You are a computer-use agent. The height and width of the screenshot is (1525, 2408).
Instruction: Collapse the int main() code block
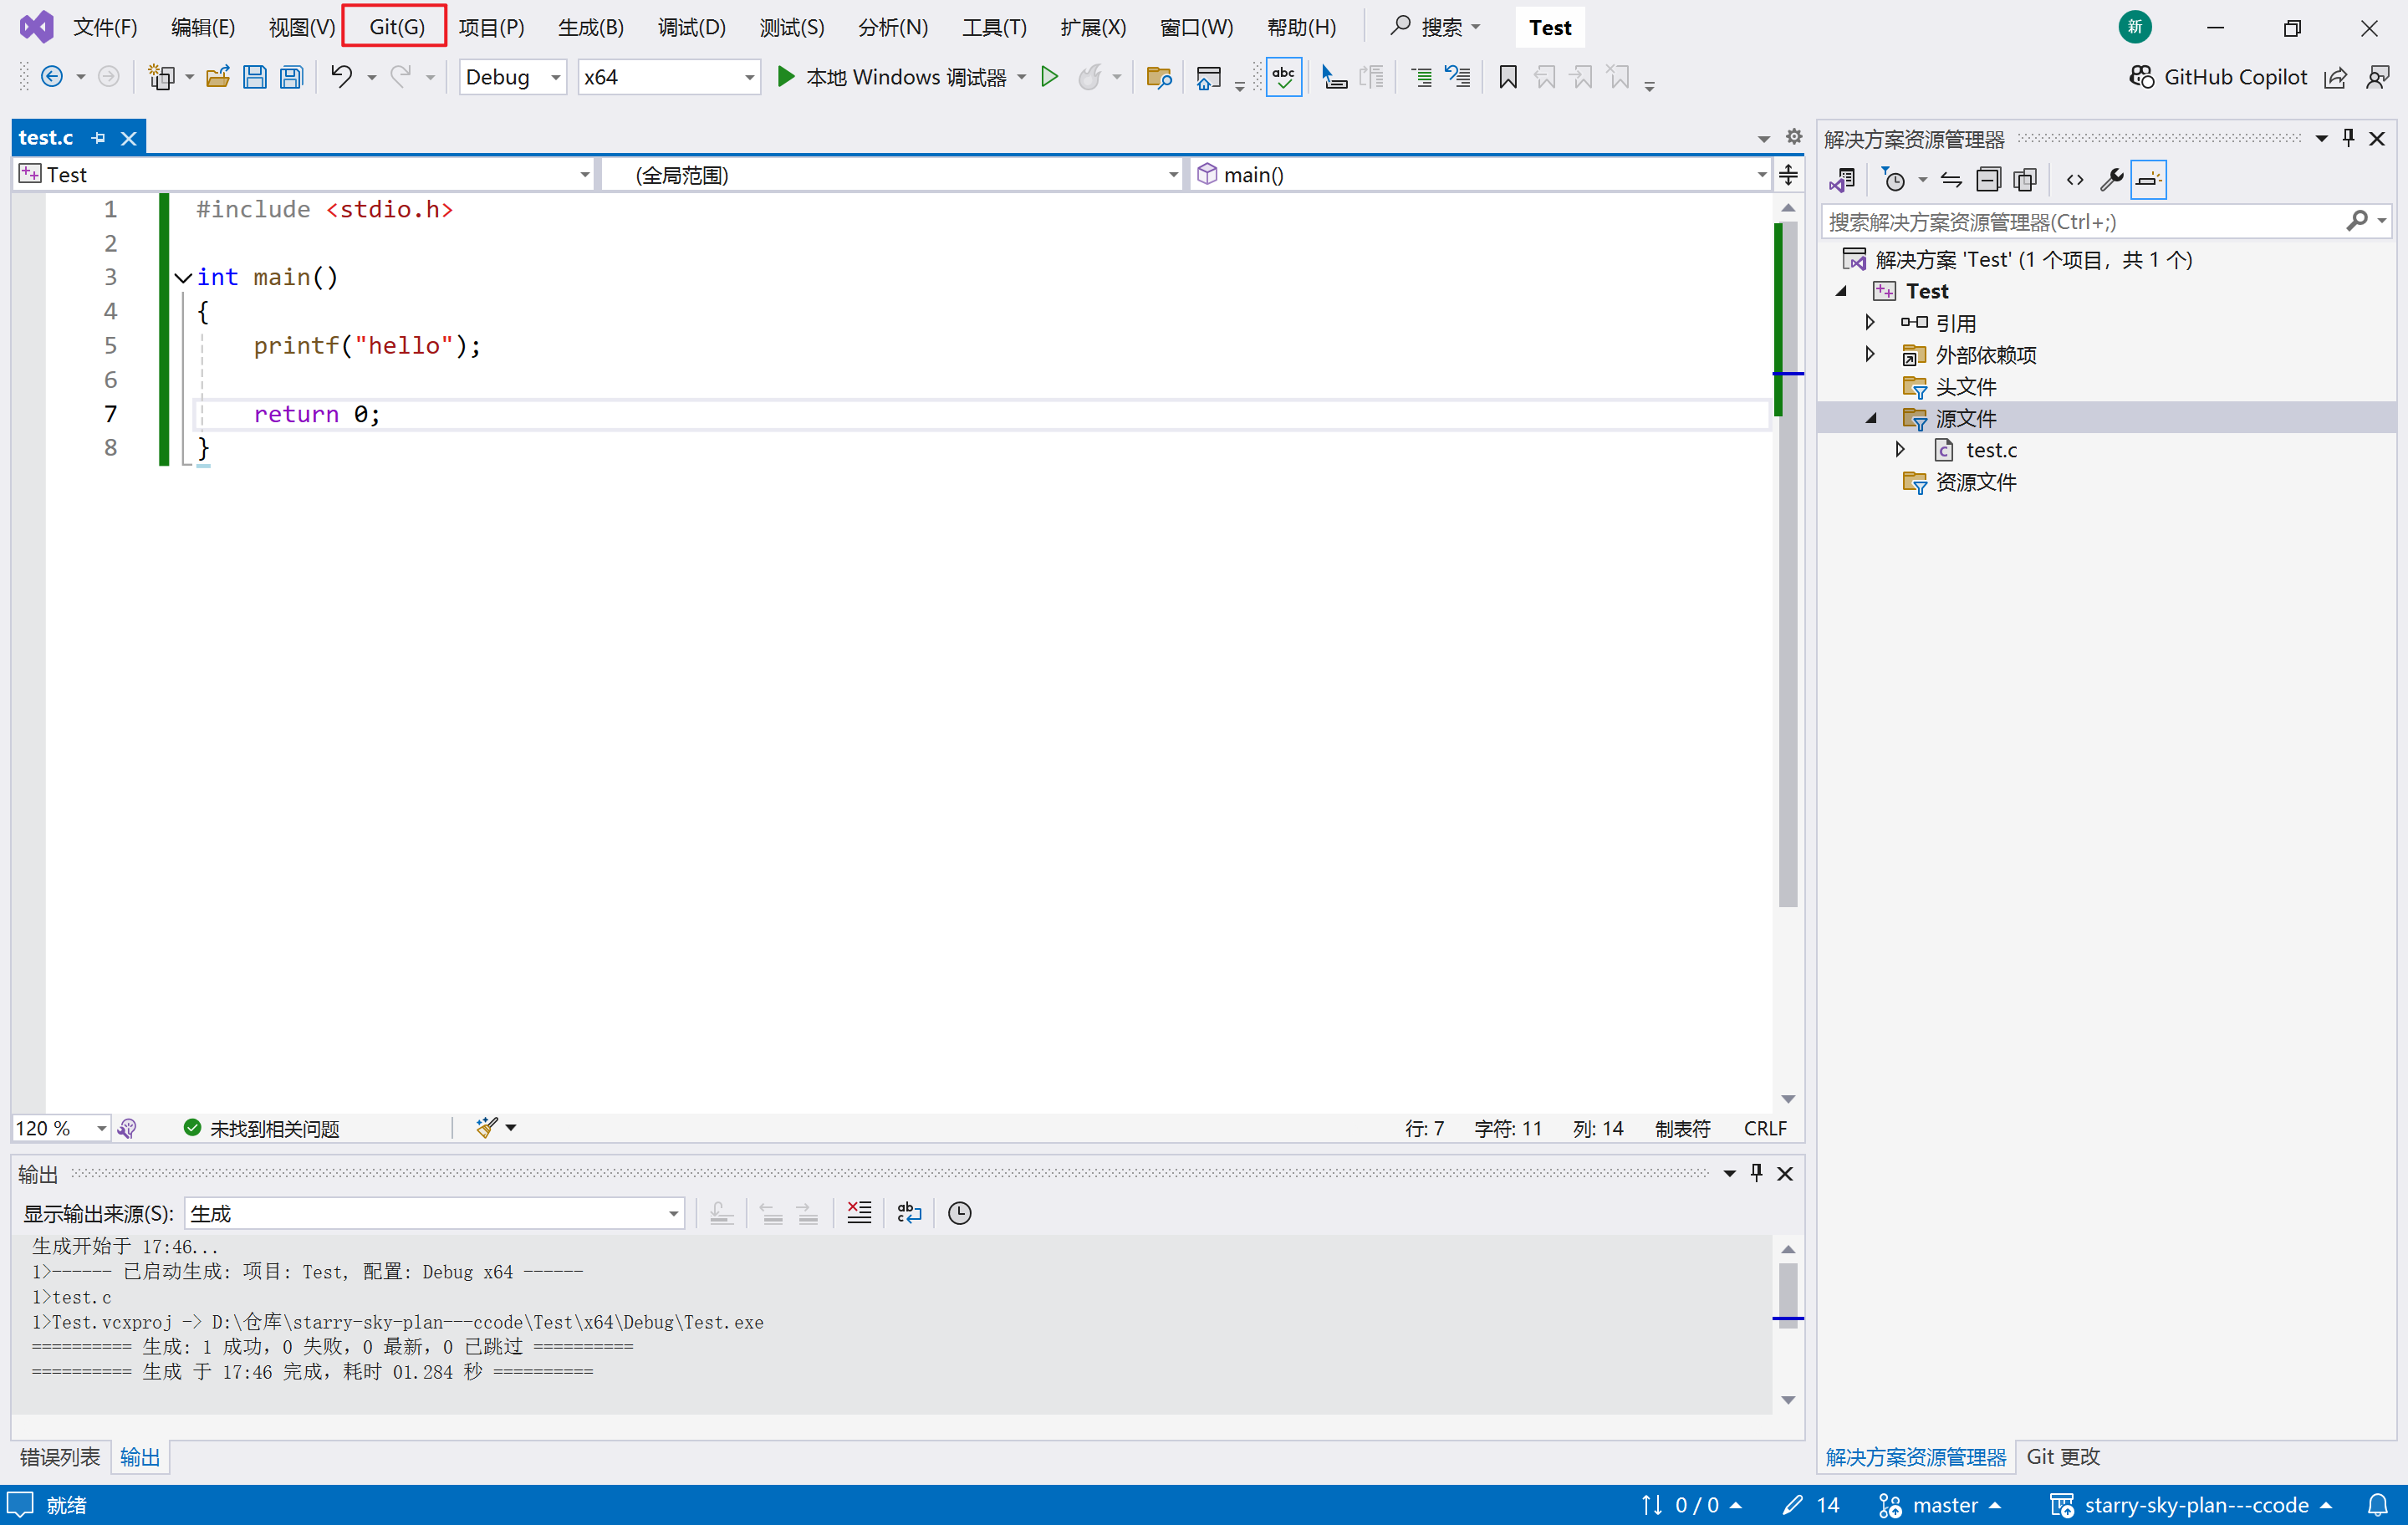[x=183, y=277]
